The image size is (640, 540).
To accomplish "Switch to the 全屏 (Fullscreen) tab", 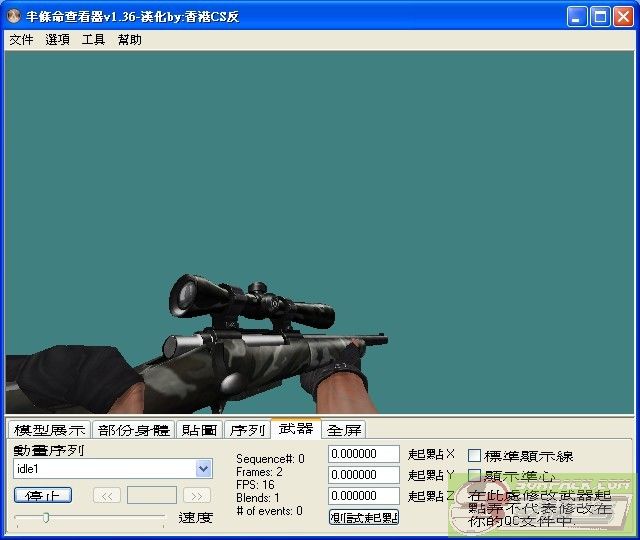I will (344, 430).
